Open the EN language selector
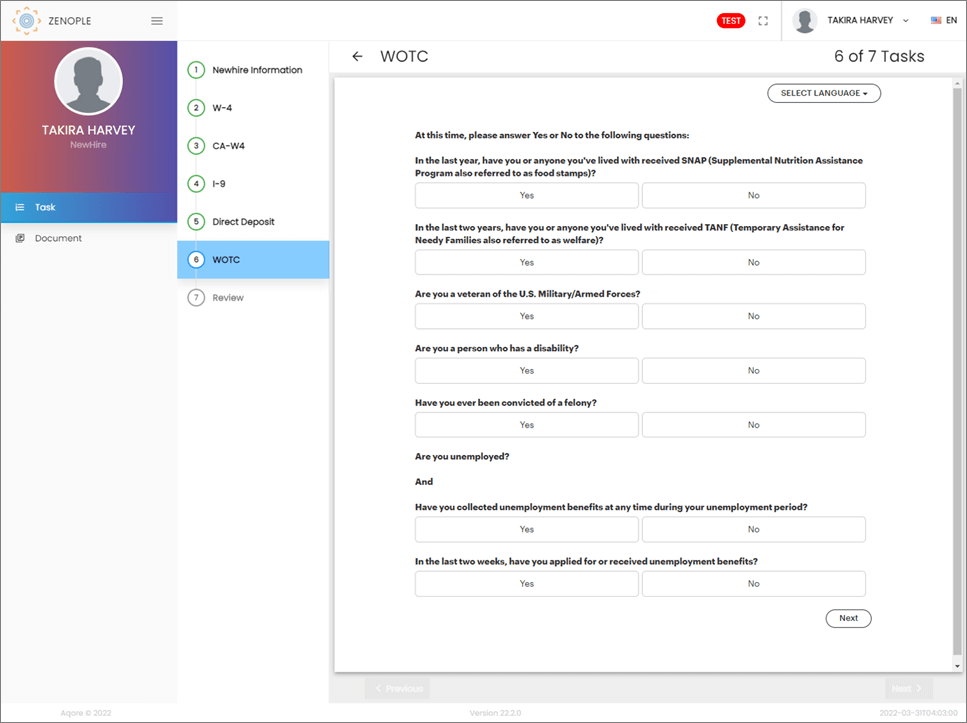The height and width of the screenshot is (723, 967). click(942, 21)
